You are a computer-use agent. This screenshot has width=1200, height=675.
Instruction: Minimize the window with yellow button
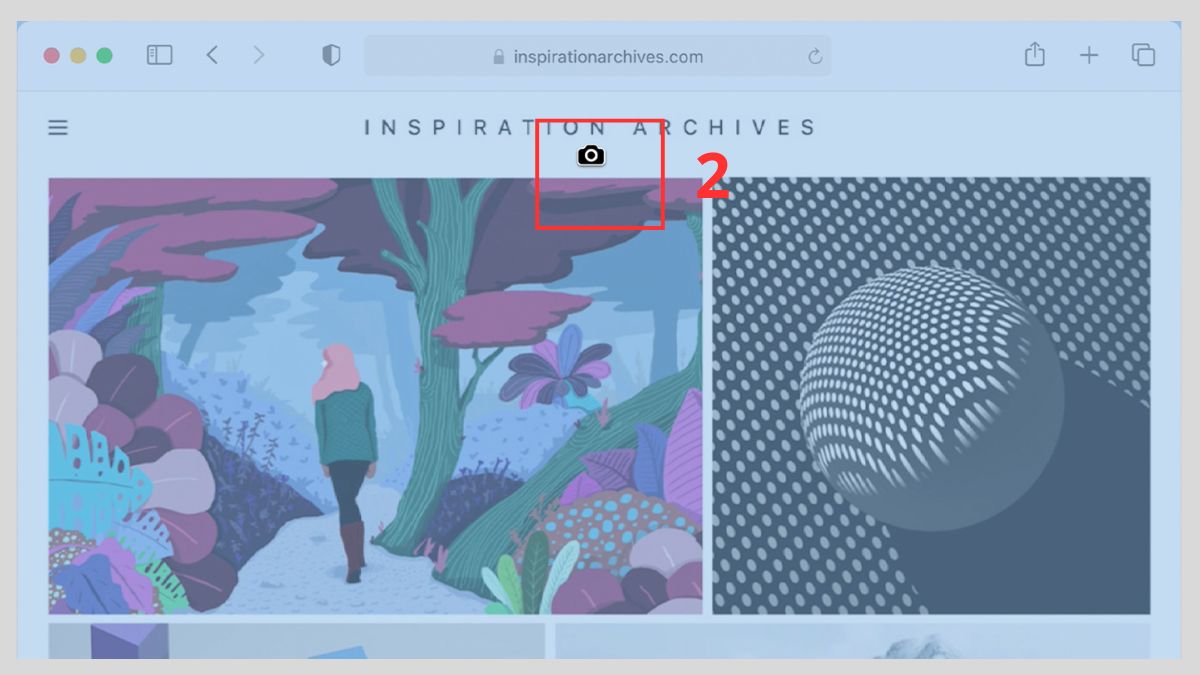78,55
